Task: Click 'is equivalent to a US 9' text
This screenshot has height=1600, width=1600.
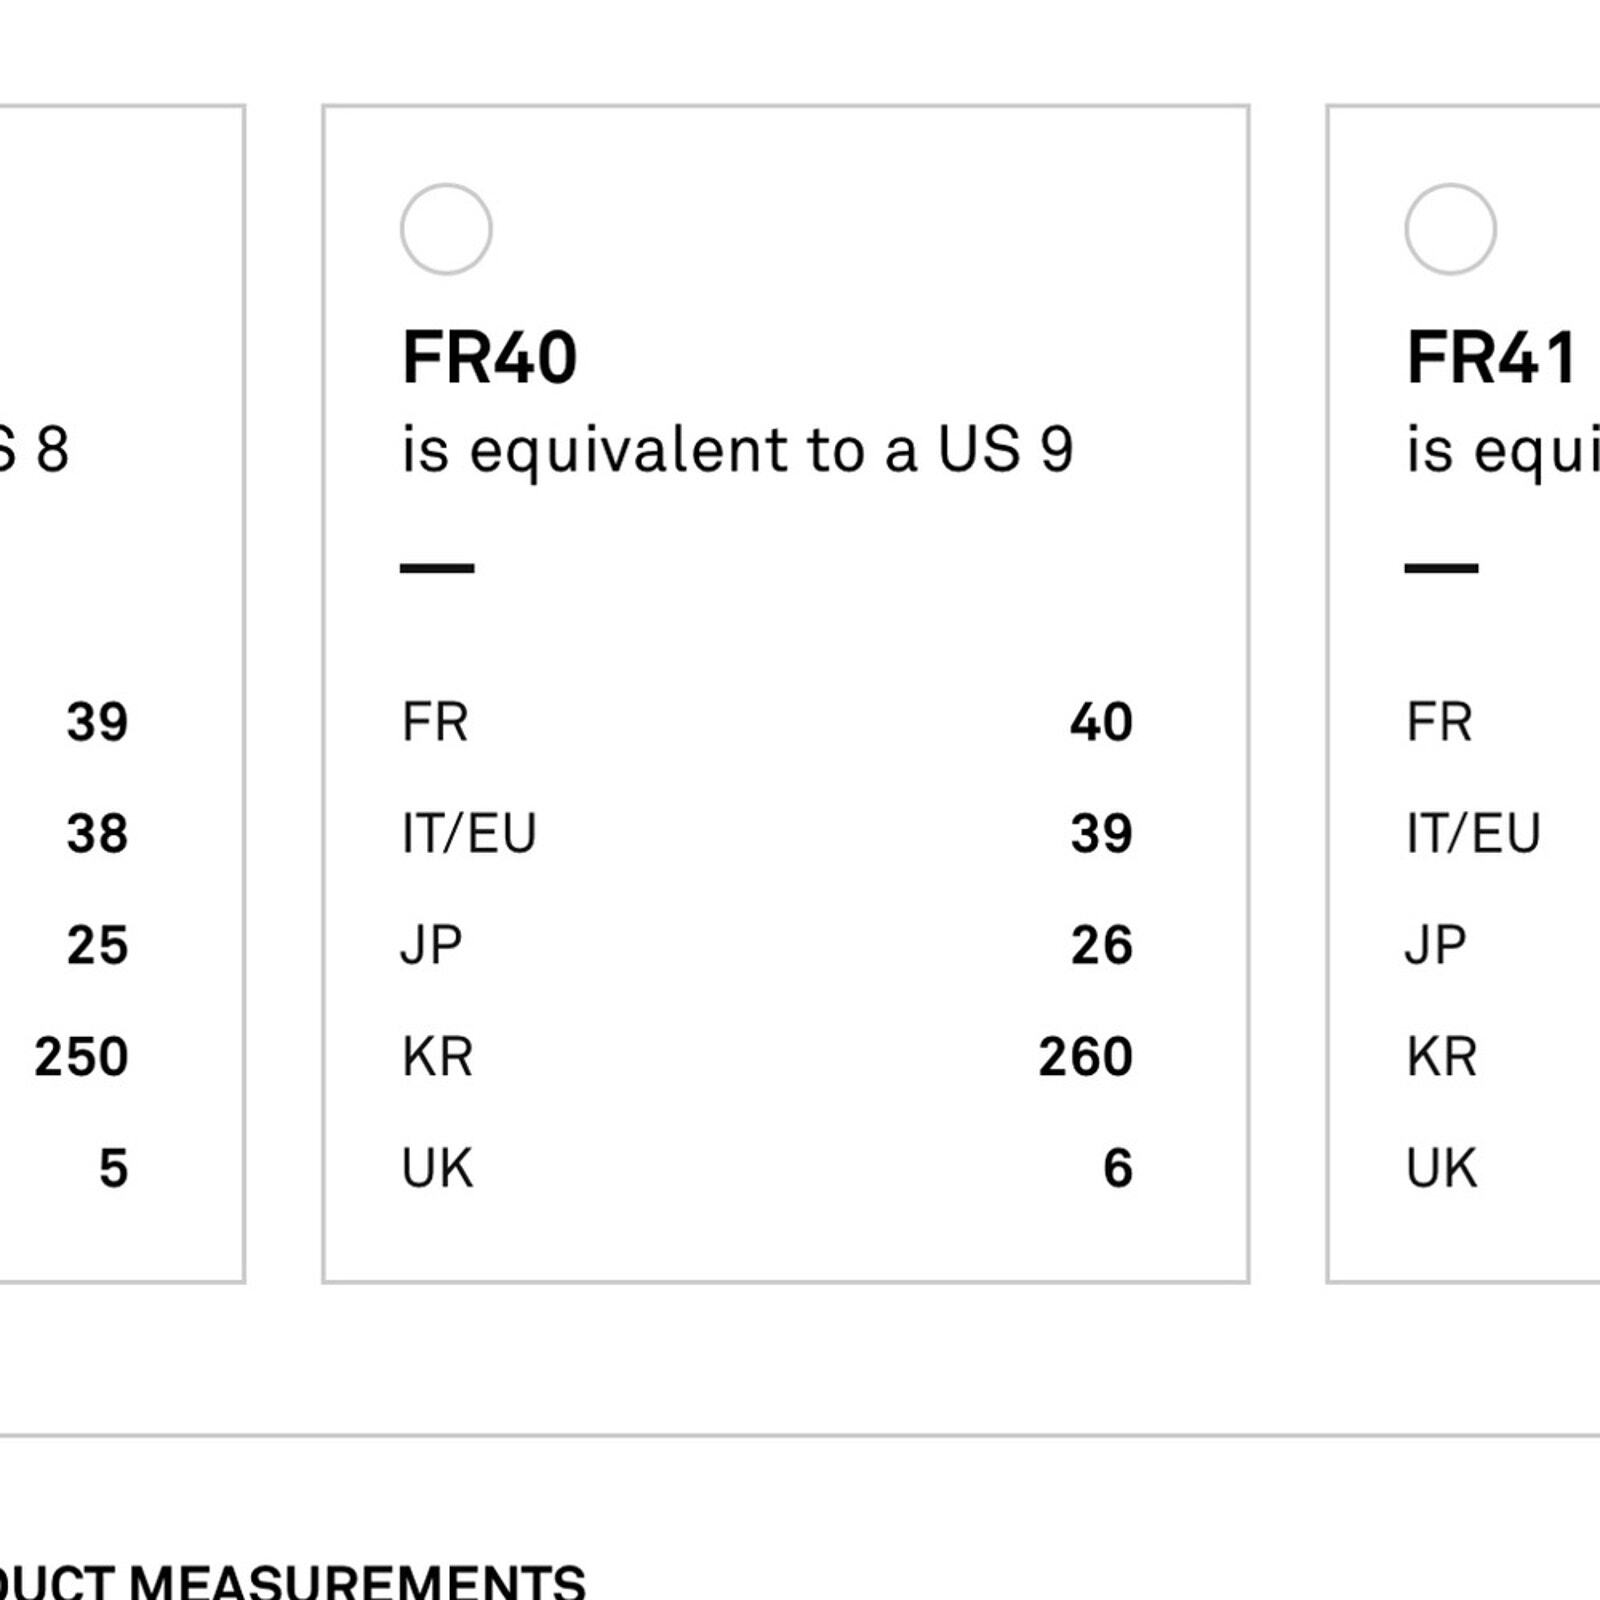Action: [x=738, y=450]
